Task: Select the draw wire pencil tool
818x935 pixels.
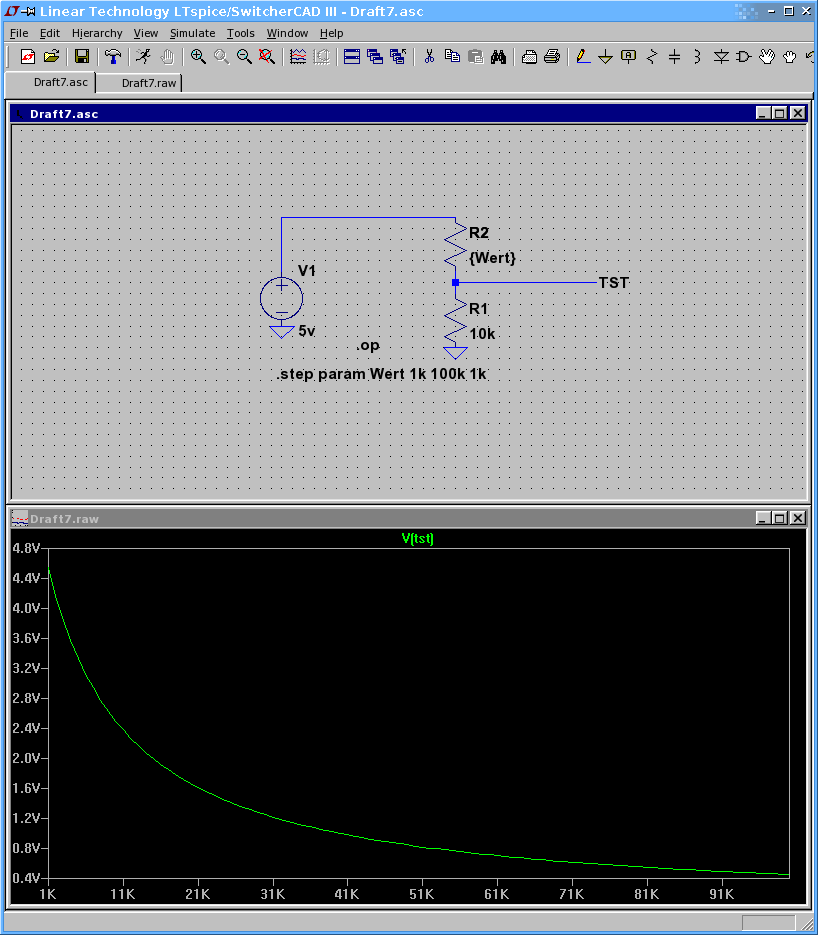Action: 582,57
